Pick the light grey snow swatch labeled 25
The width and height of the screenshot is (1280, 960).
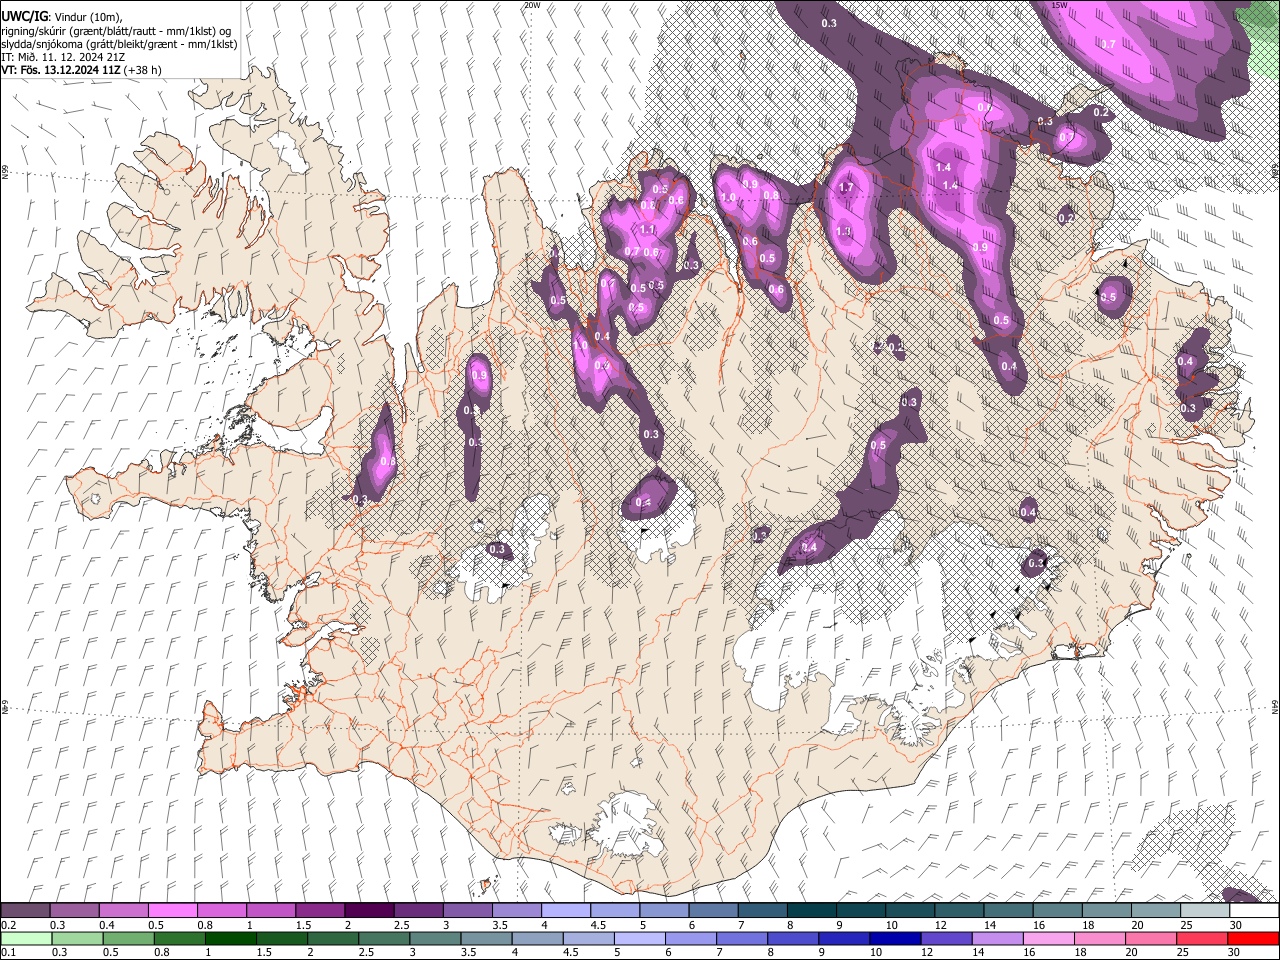tap(1204, 910)
